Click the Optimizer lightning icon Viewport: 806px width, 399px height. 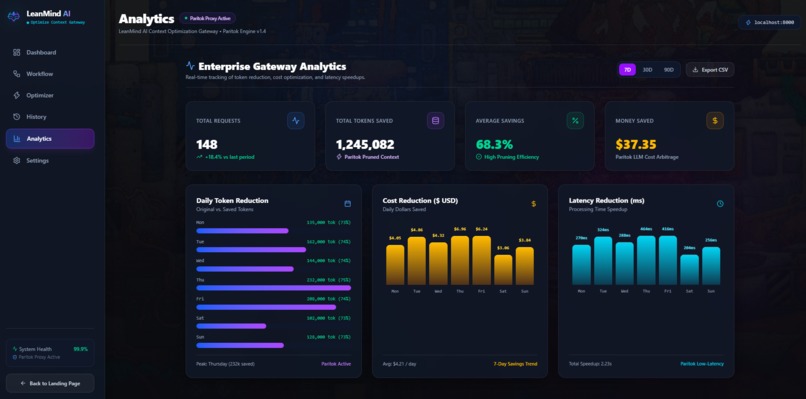coord(16,96)
